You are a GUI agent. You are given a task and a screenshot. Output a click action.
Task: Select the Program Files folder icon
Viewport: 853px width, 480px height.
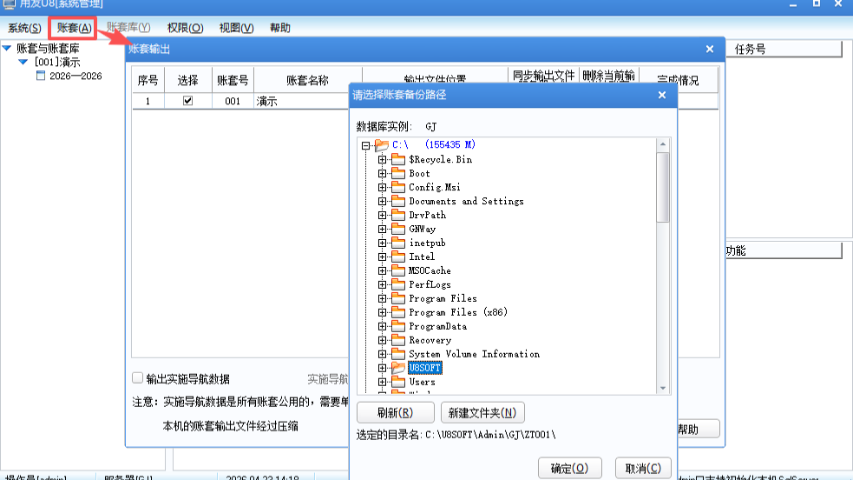pos(397,298)
